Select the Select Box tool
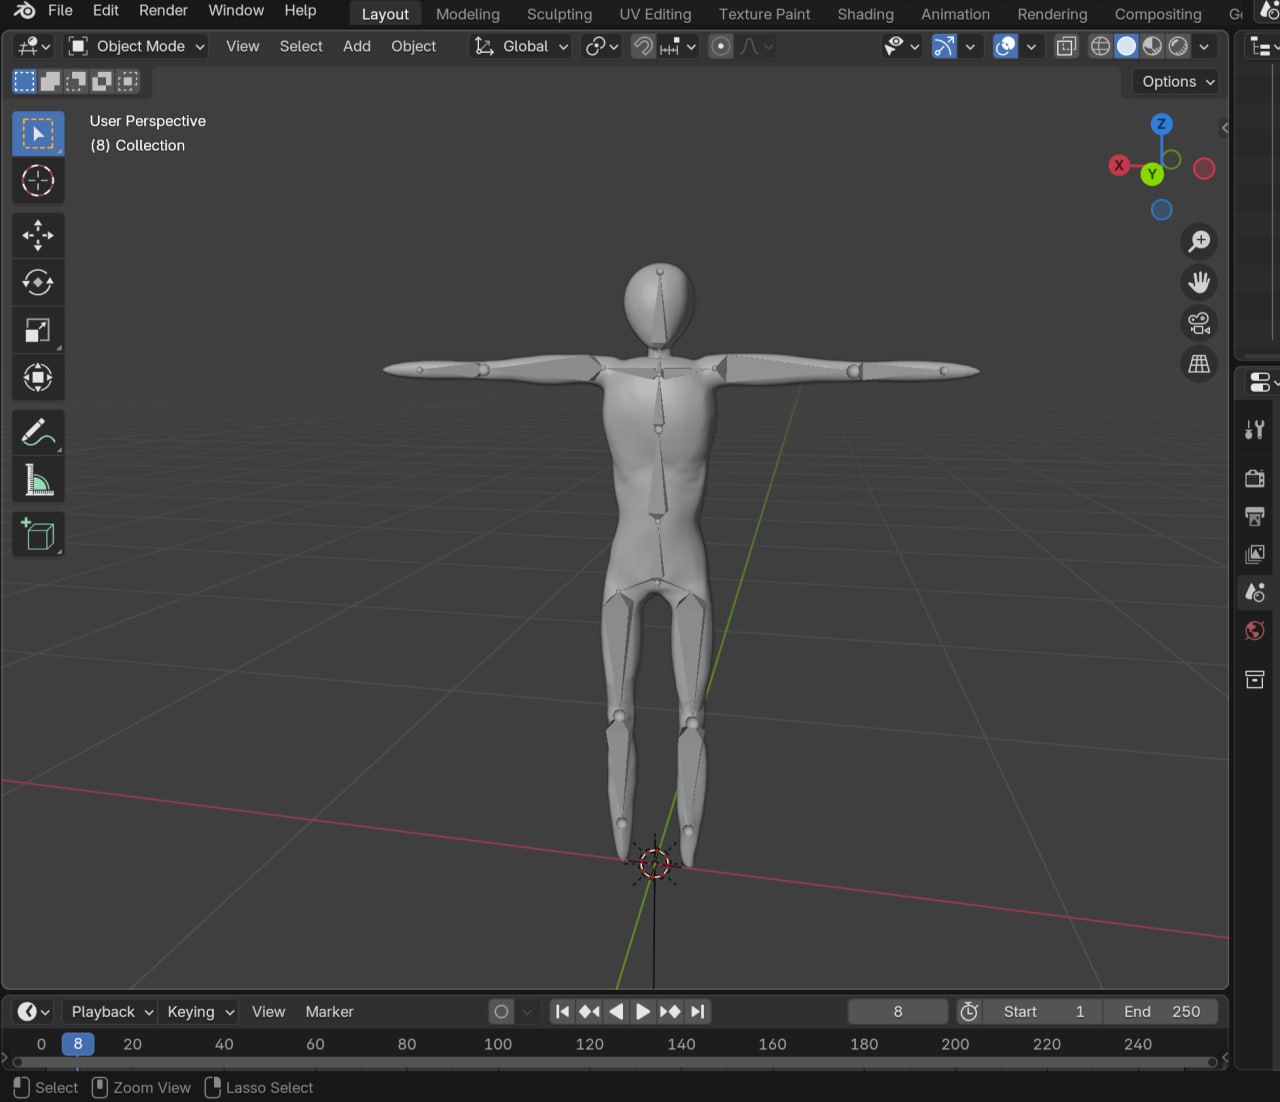The width and height of the screenshot is (1280, 1102). (x=38, y=134)
